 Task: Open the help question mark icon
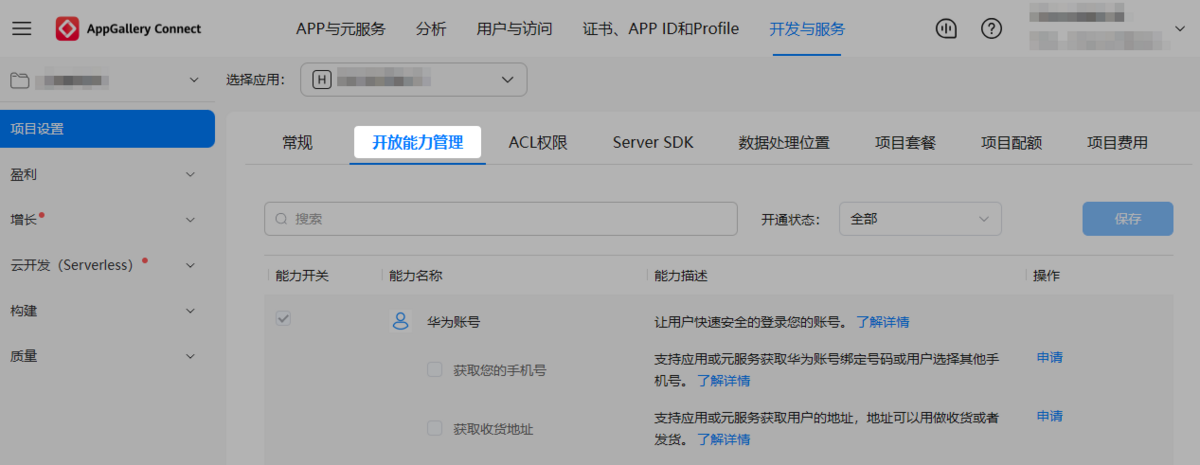click(991, 29)
